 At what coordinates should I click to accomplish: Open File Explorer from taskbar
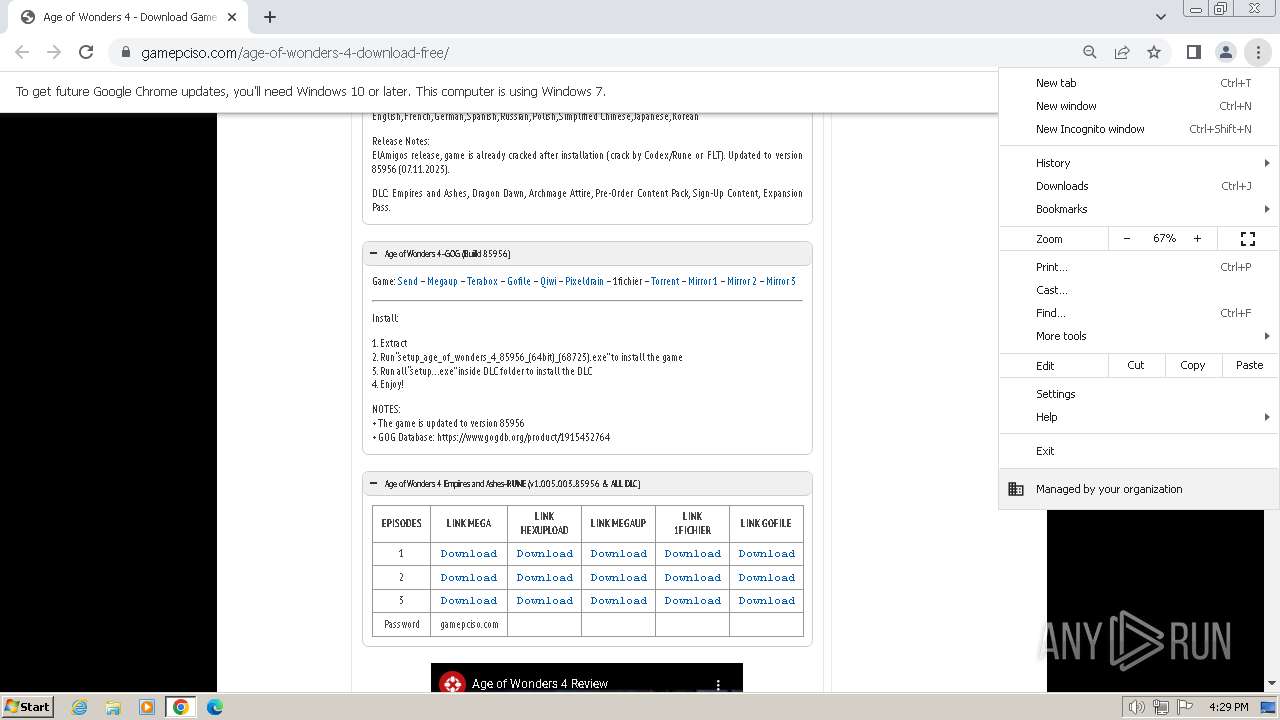(113, 707)
